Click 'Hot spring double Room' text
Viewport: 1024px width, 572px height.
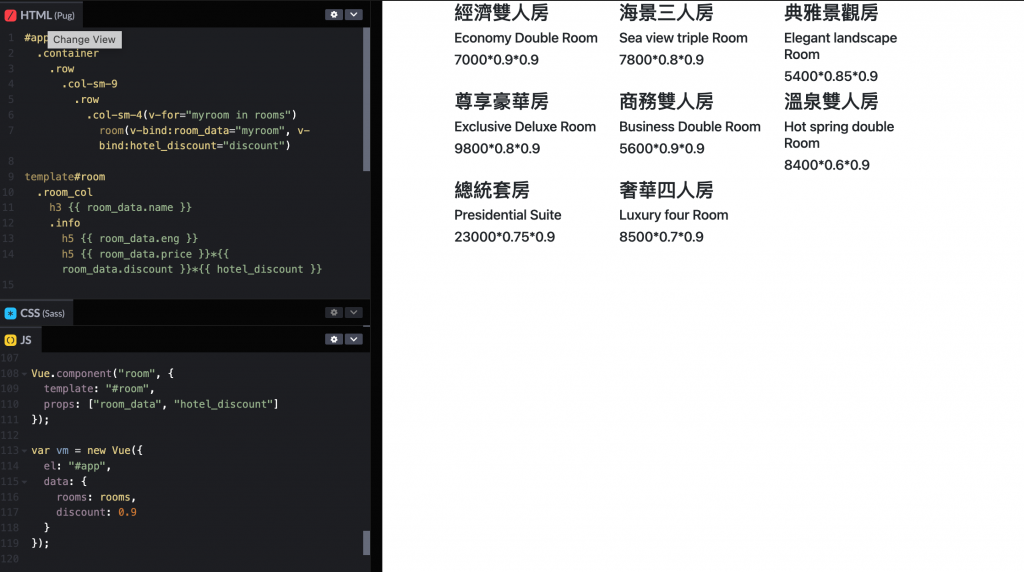coord(839,135)
